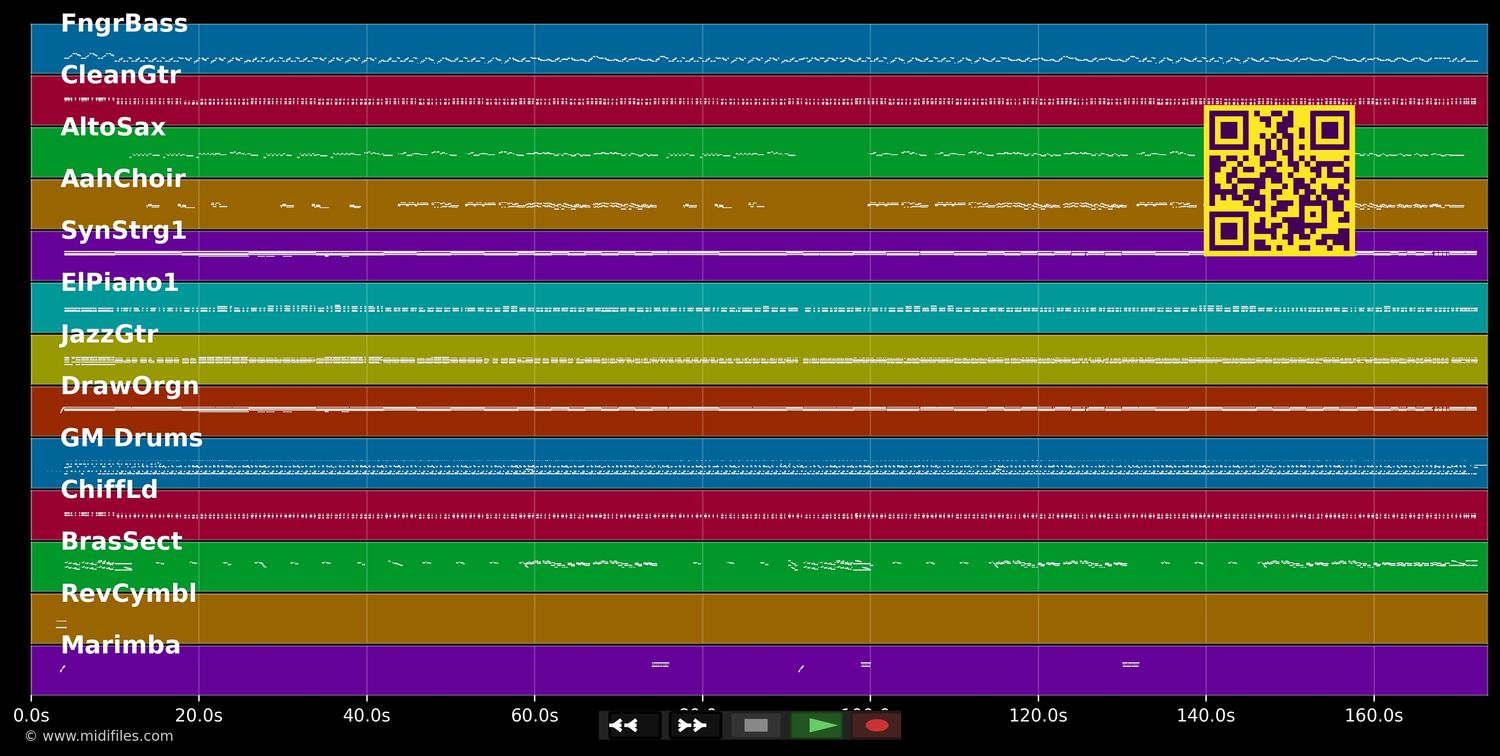Open the www.midifiles.com copyright link
The width and height of the screenshot is (1500, 756).
98,736
